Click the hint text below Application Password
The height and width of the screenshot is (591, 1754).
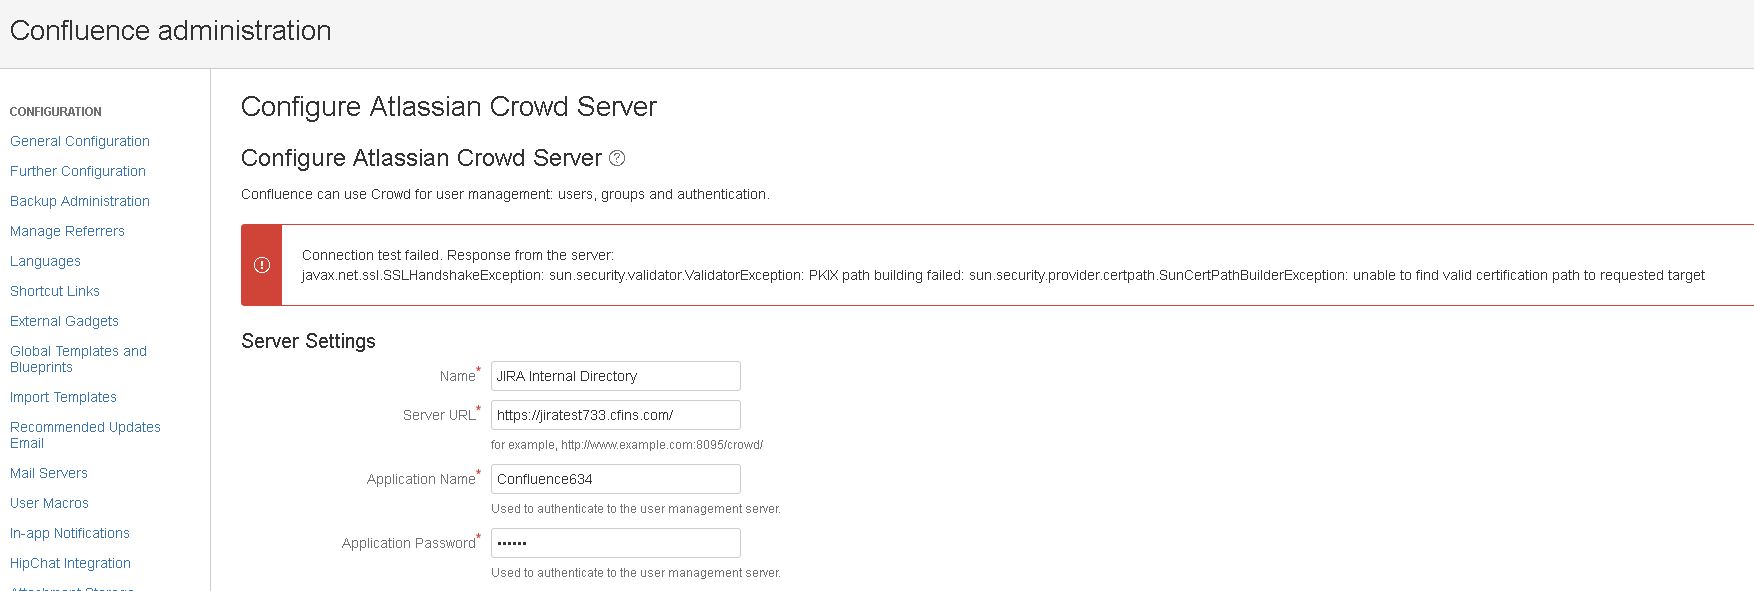coord(636,573)
